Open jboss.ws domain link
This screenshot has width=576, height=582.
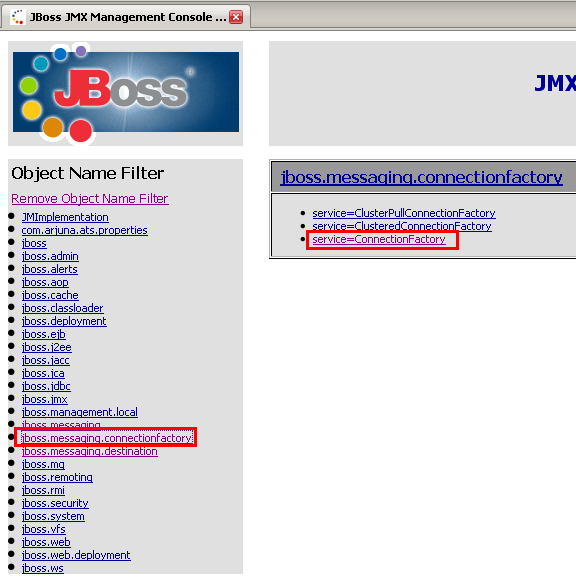point(42,568)
